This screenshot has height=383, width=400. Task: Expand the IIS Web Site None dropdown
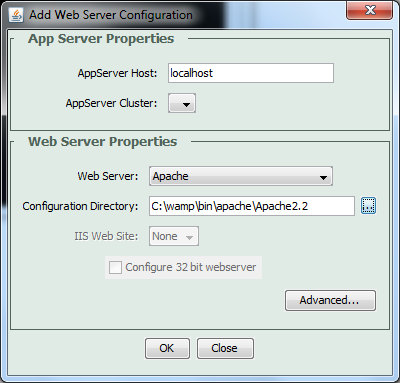[174, 236]
